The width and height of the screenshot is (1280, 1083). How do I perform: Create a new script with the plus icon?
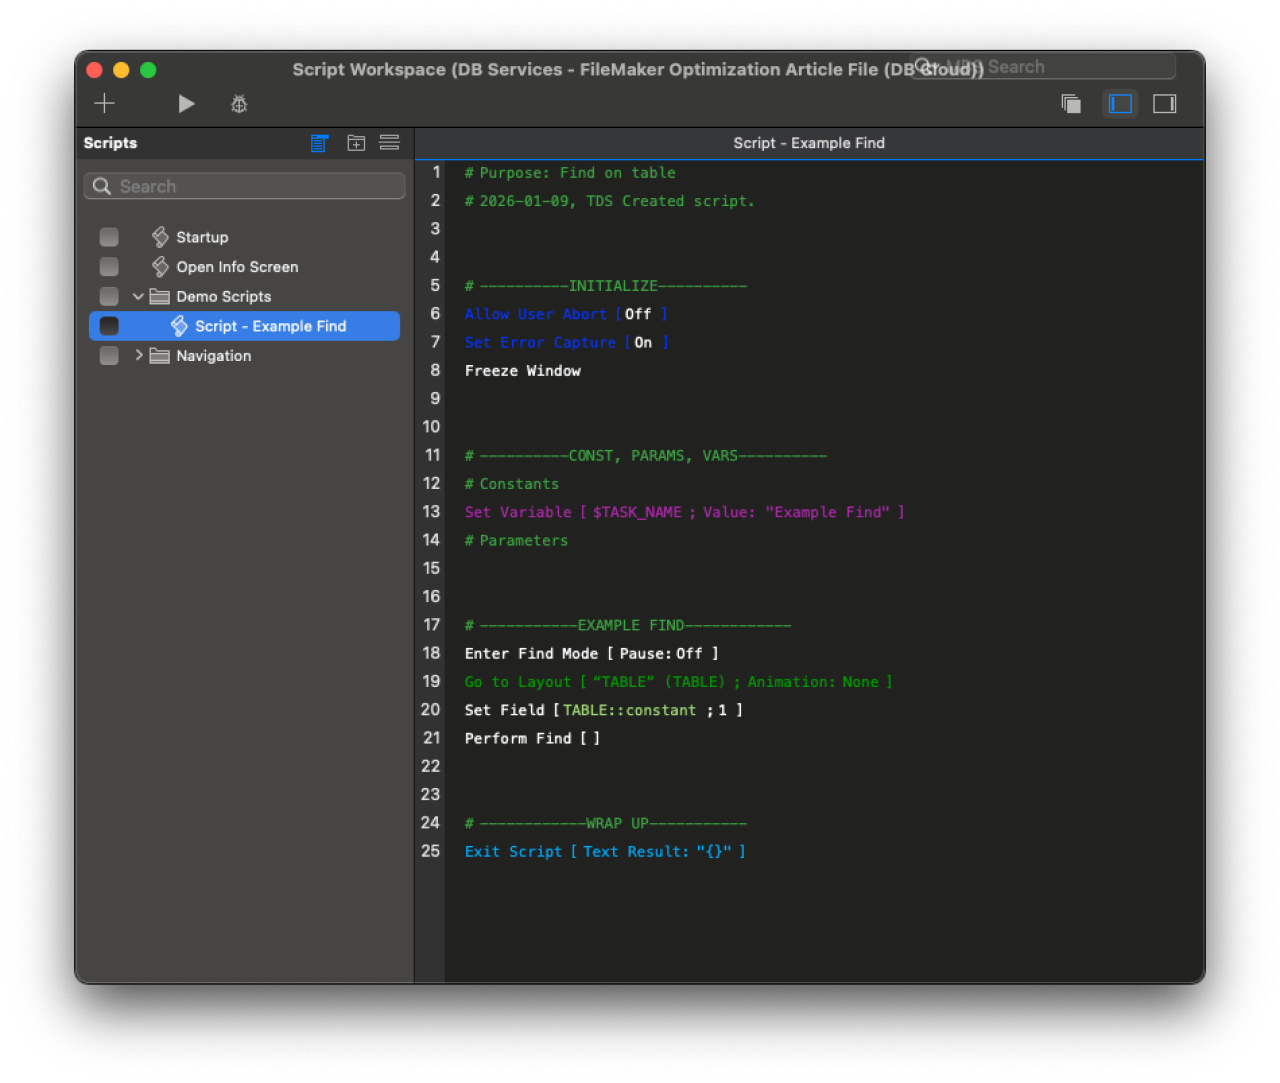tap(104, 103)
